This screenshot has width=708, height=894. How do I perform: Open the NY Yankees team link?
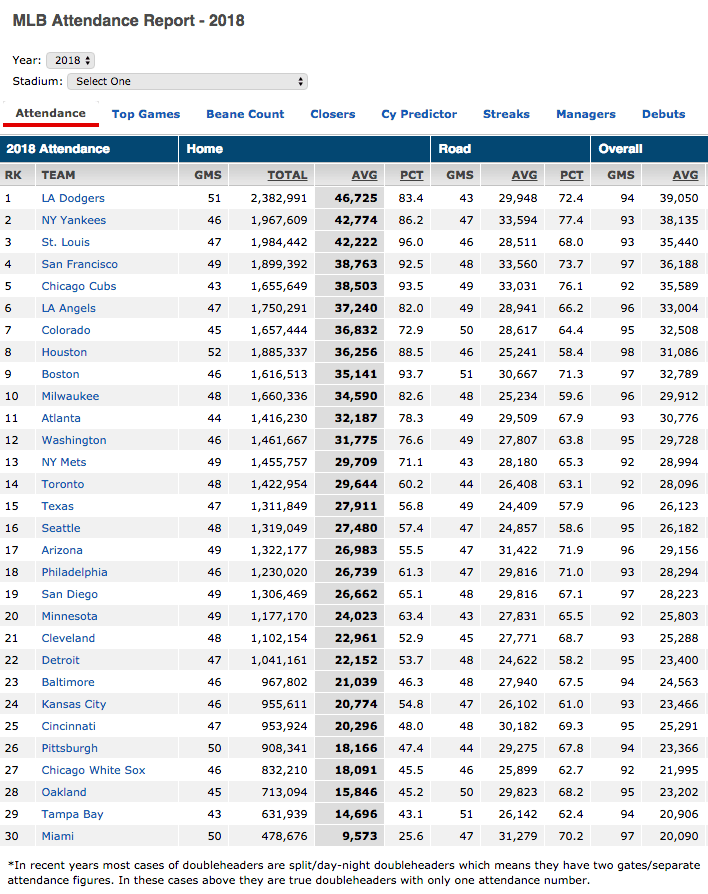click(x=74, y=220)
